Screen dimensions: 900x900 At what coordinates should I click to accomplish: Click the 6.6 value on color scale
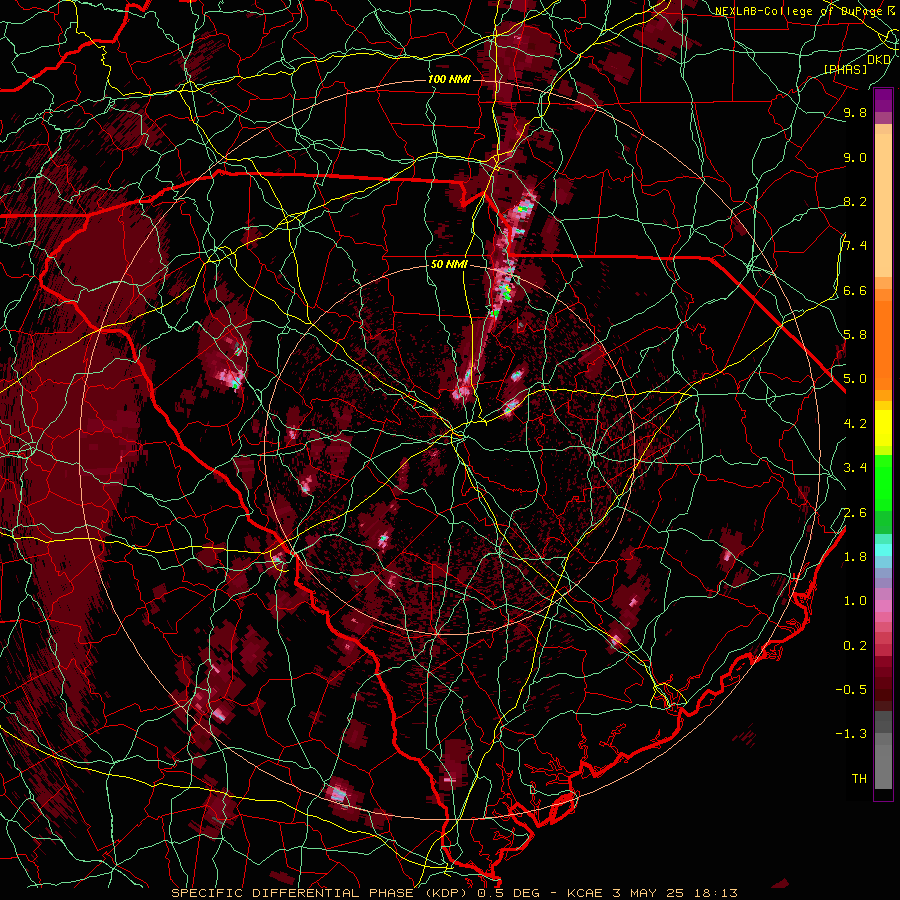855,290
